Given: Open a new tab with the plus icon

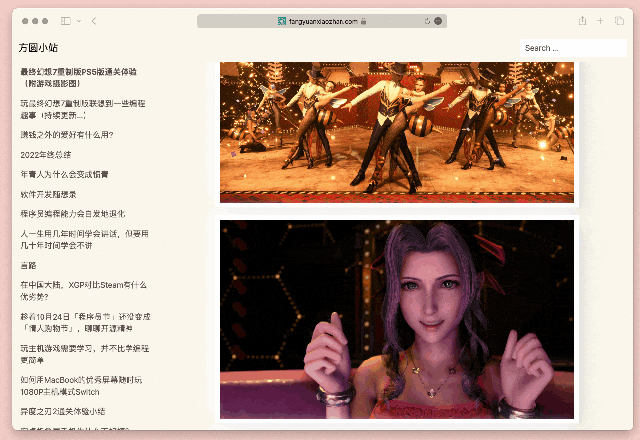Looking at the screenshot, I should pos(600,21).
